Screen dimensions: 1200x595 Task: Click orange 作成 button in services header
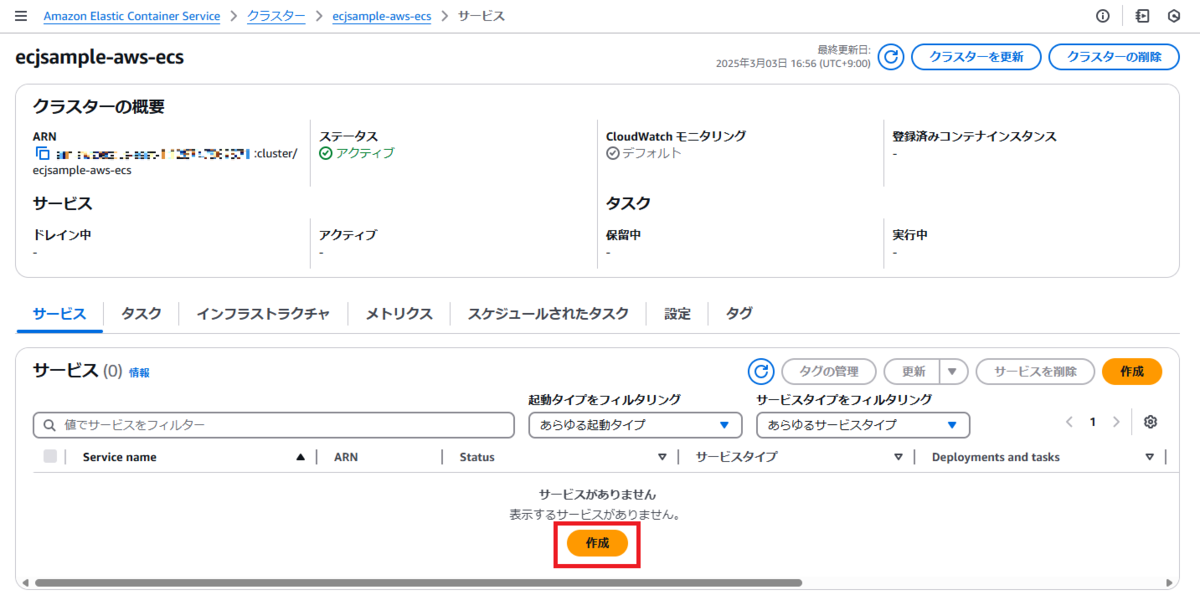pos(1132,372)
